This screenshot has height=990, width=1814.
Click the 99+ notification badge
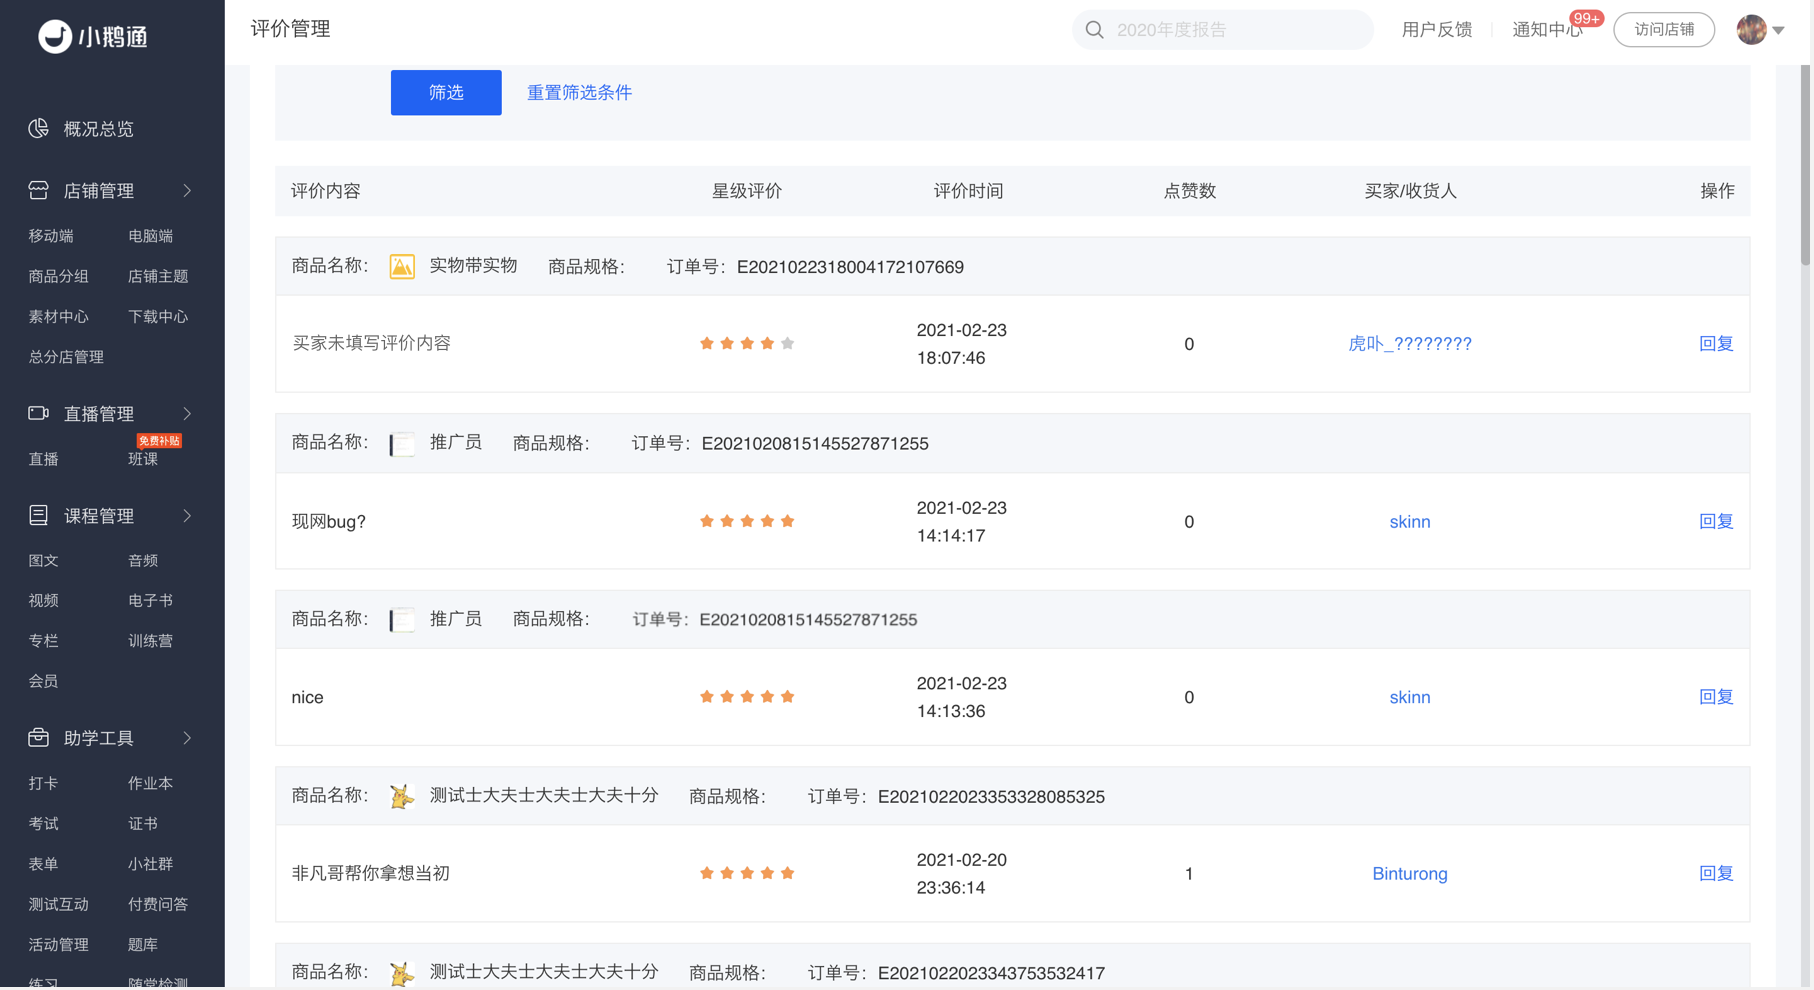[x=1586, y=18]
